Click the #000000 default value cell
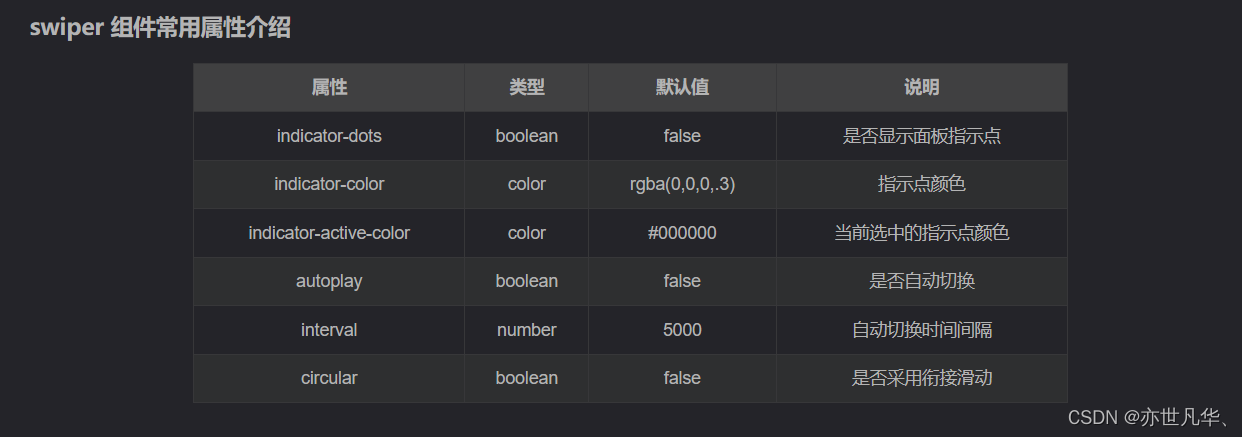The height and width of the screenshot is (437, 1242). [682, 233]
